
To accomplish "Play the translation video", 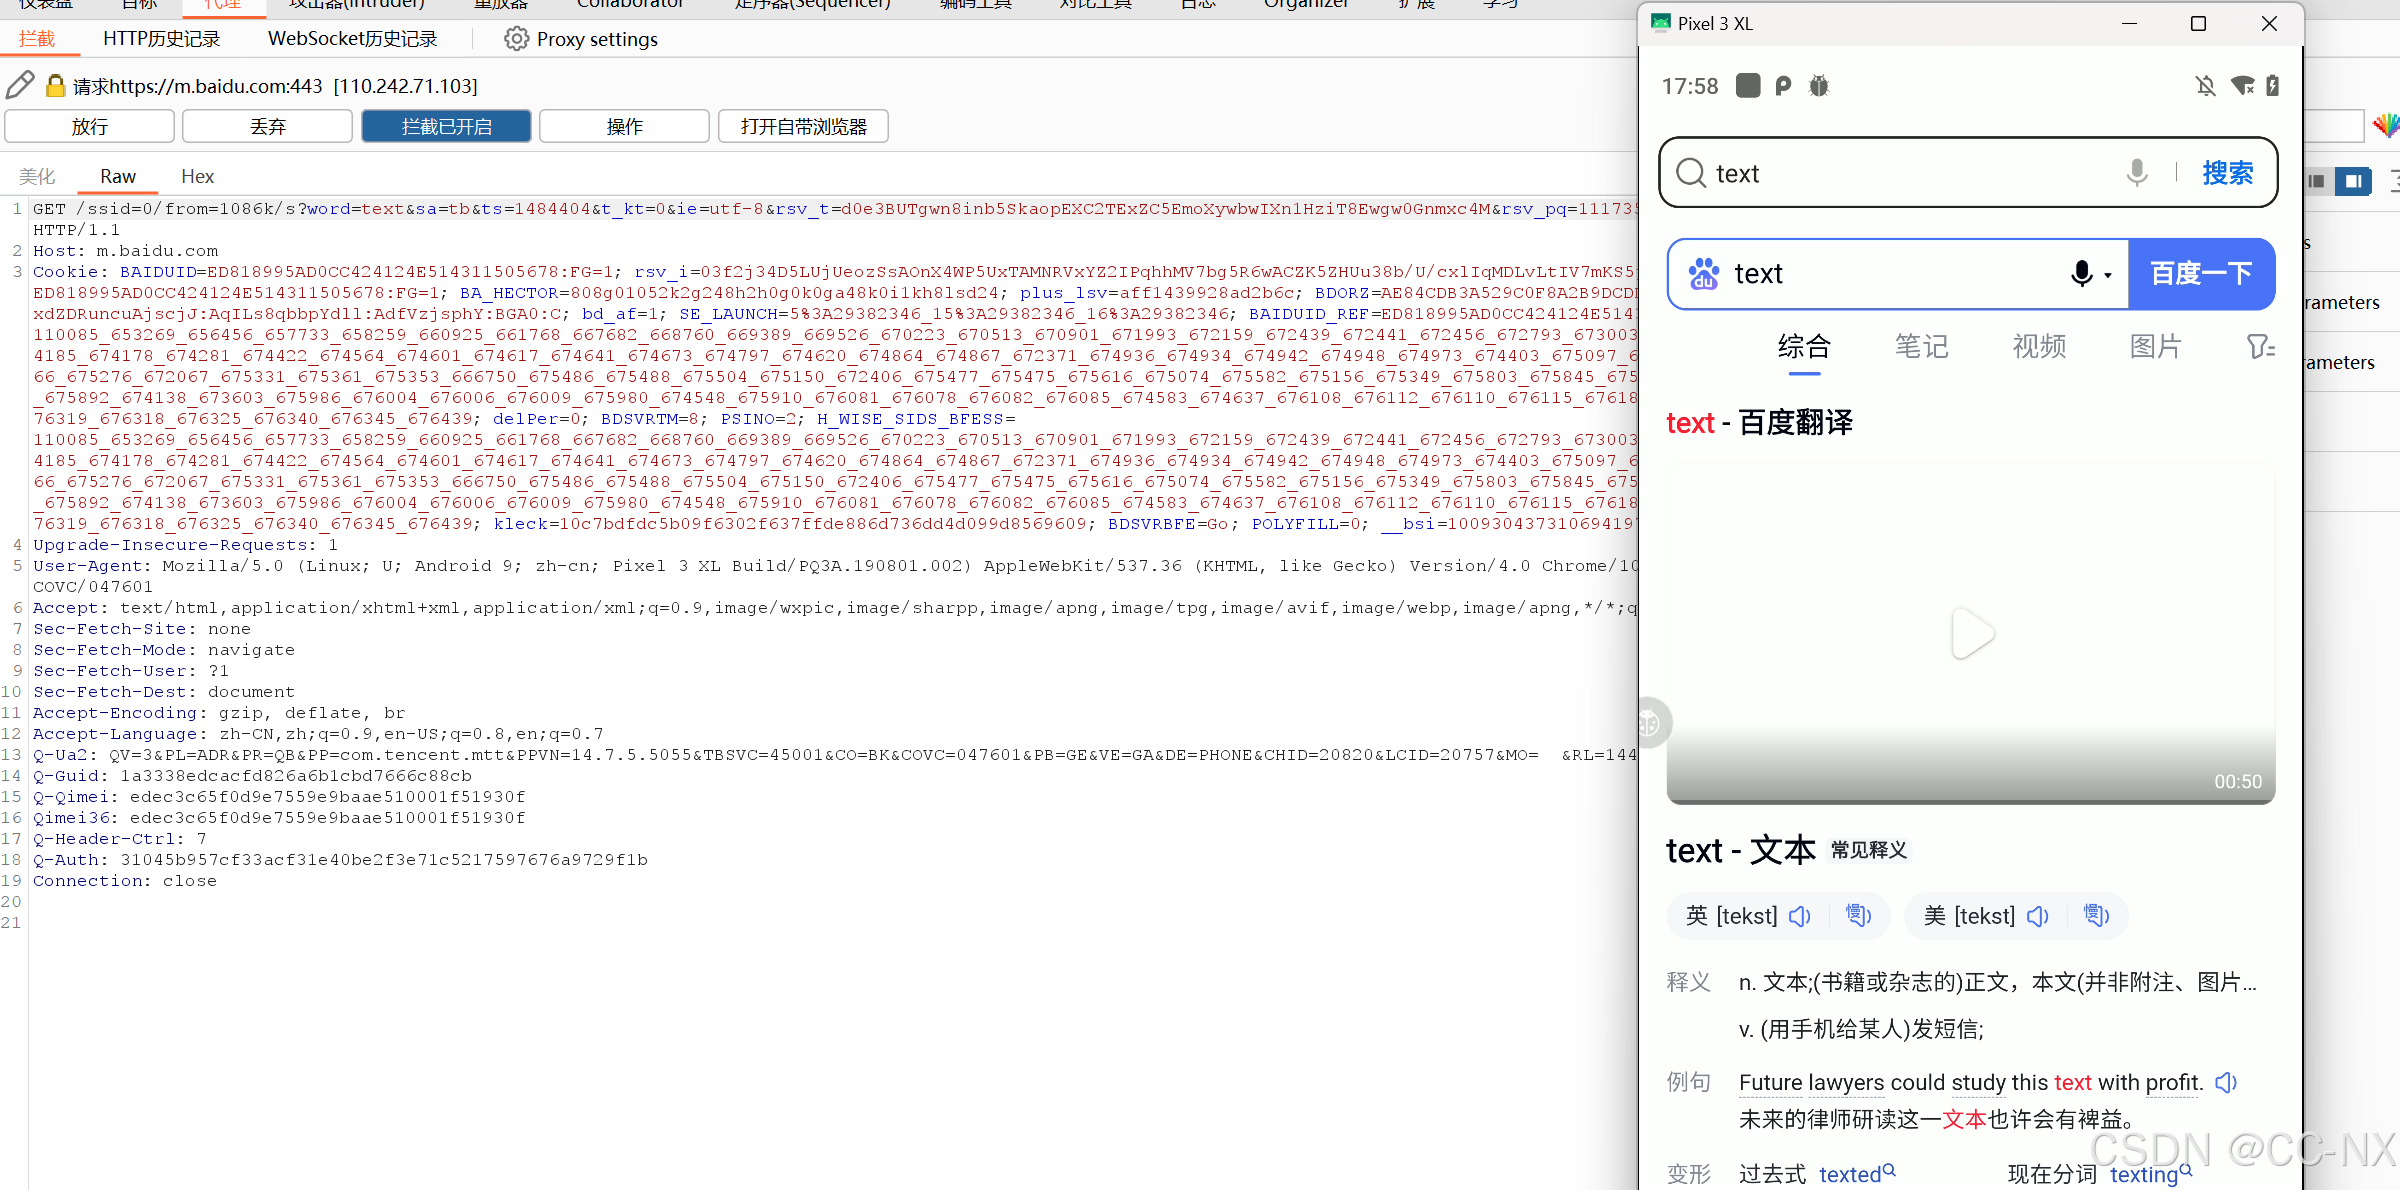I will (x=1971, y=634).
